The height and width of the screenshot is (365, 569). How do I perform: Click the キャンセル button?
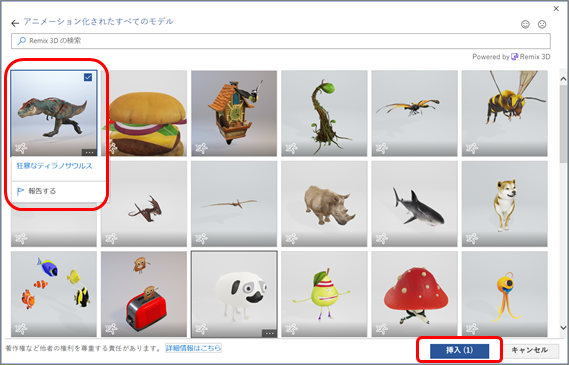tap(529, 350)
